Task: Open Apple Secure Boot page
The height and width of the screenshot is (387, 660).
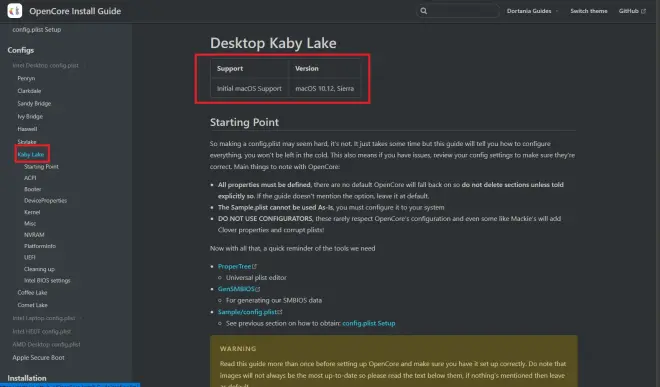Action: pos(38,358)
